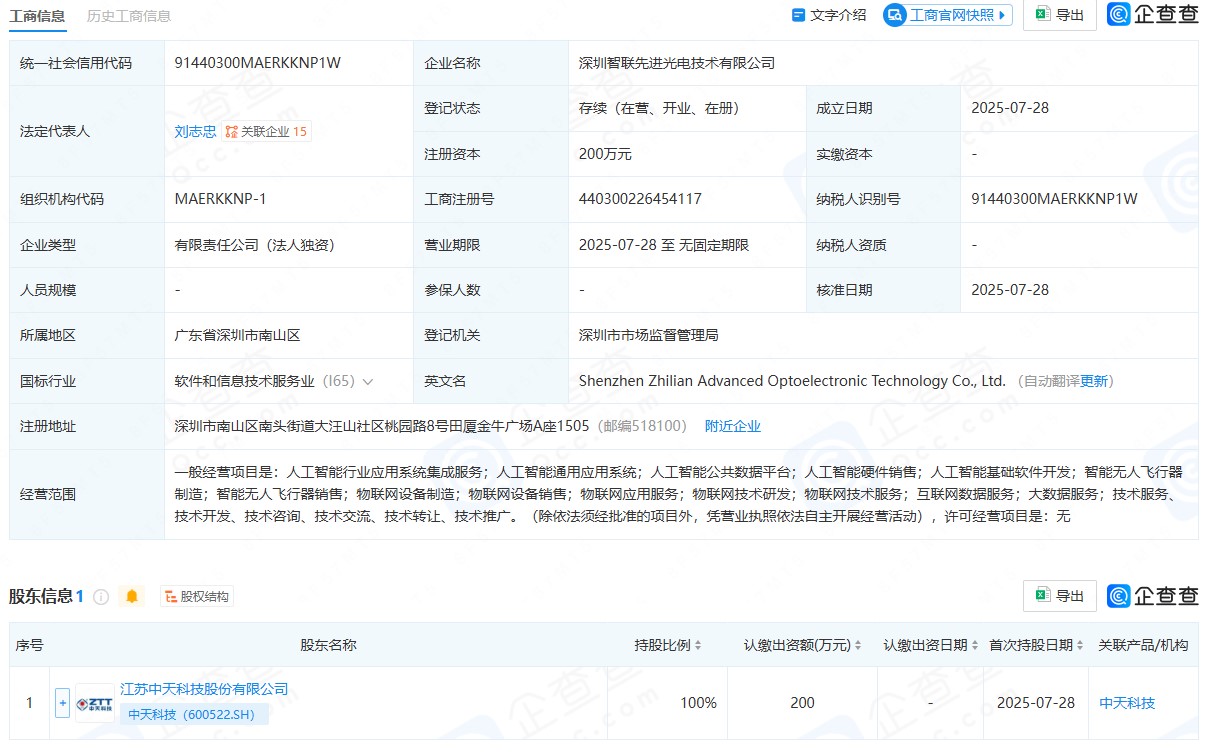Click the 企查查 logo beside 工商信息
Viewport: 1212px width, 752px height.
pyautogui.click(x=1153, y=15)
